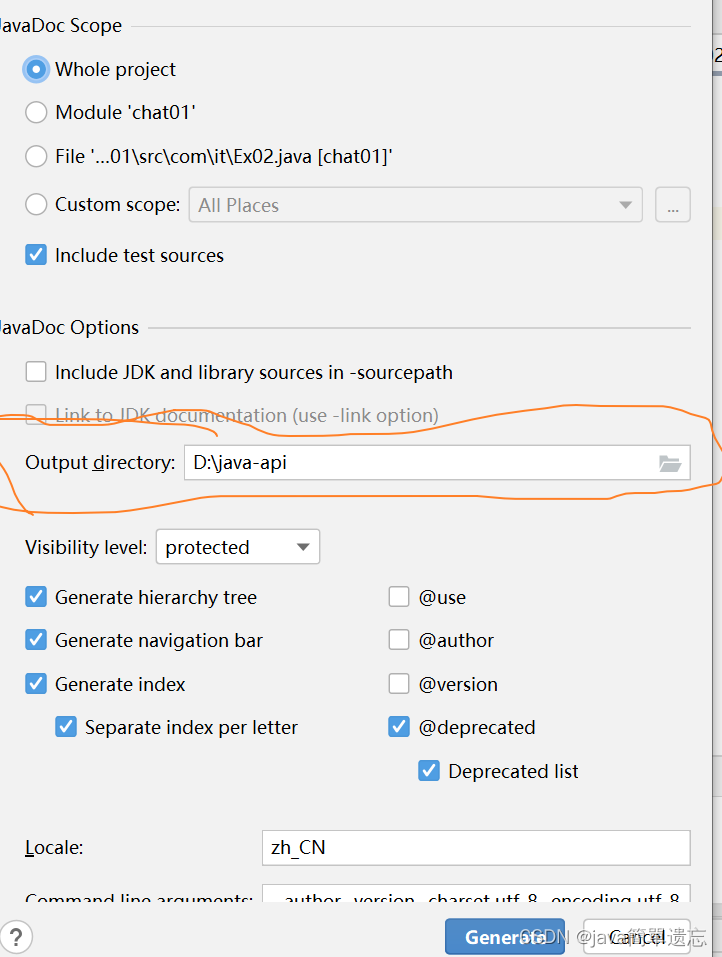Choose the Module 'chat01' scope option
This screenshot has width=722, height=957.
[36, 112]
